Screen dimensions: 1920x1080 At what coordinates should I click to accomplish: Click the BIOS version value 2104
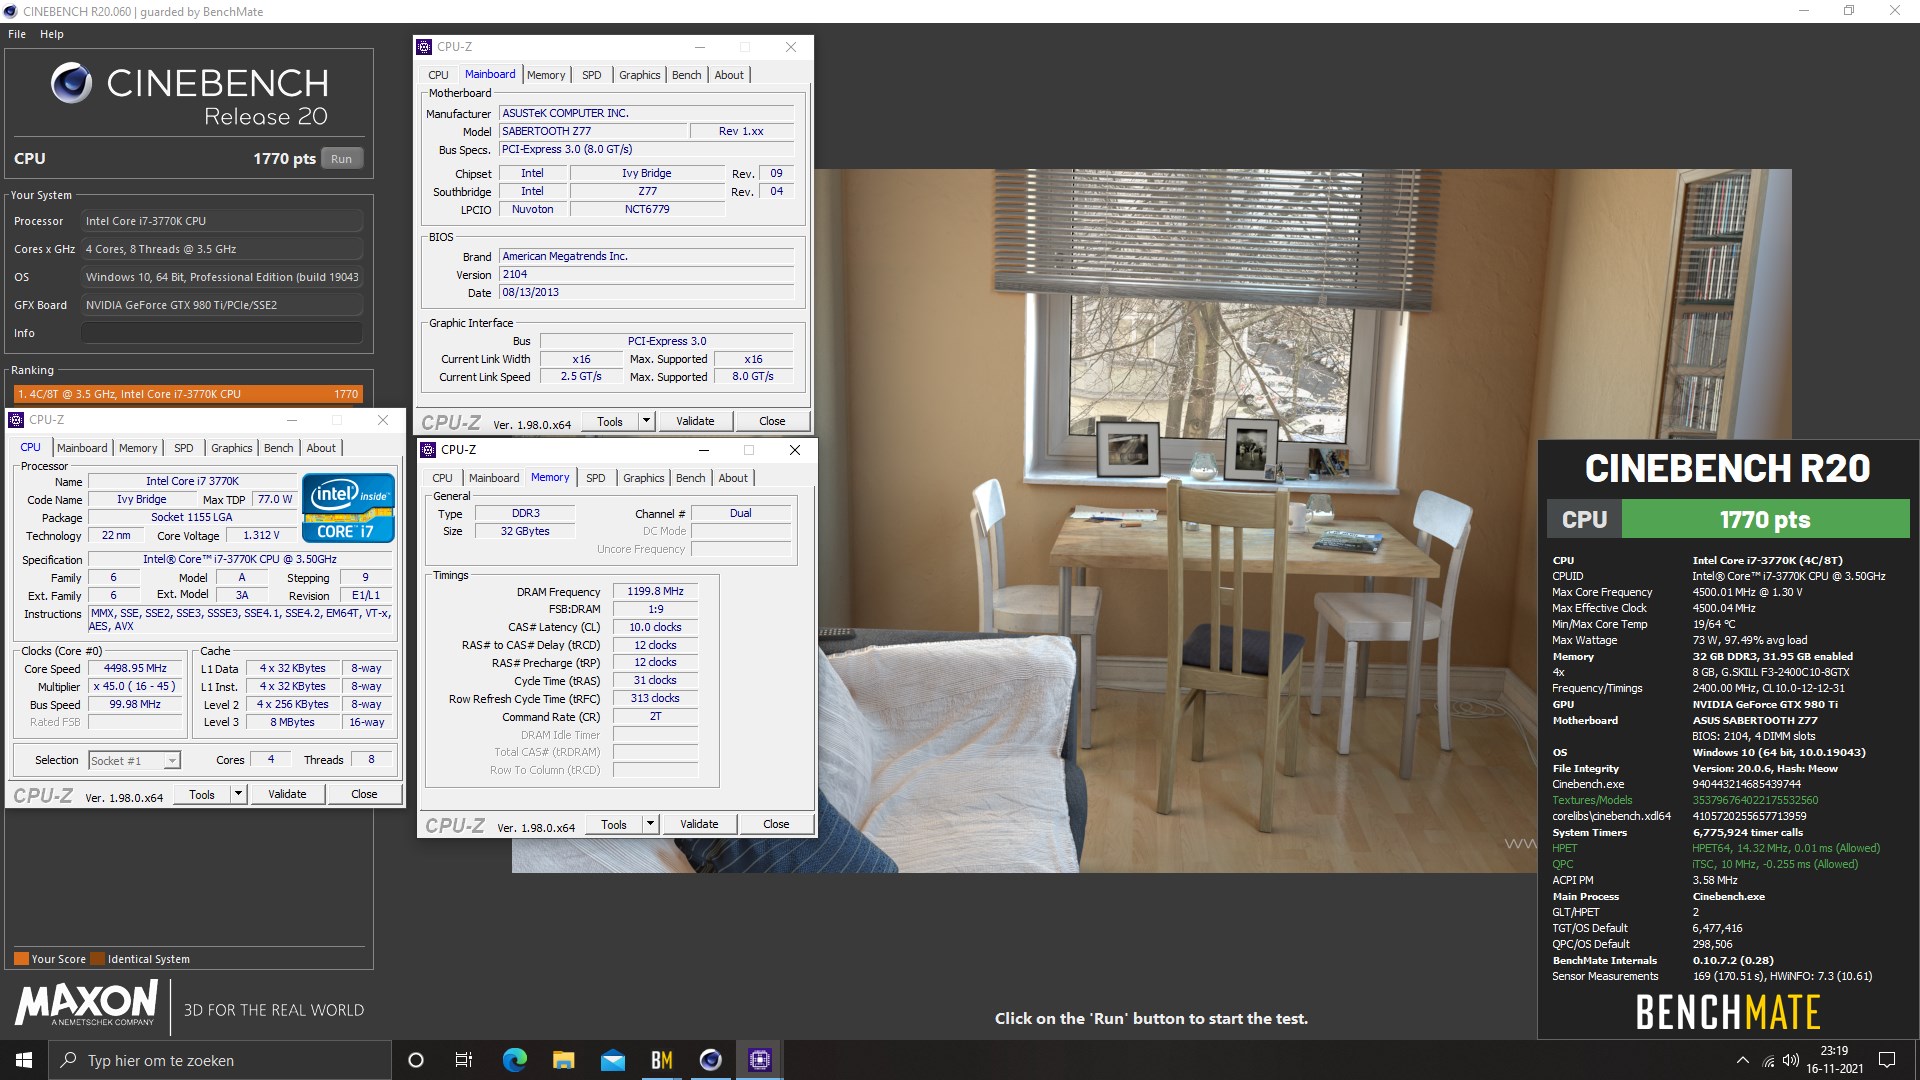click(x=646, y=274)
